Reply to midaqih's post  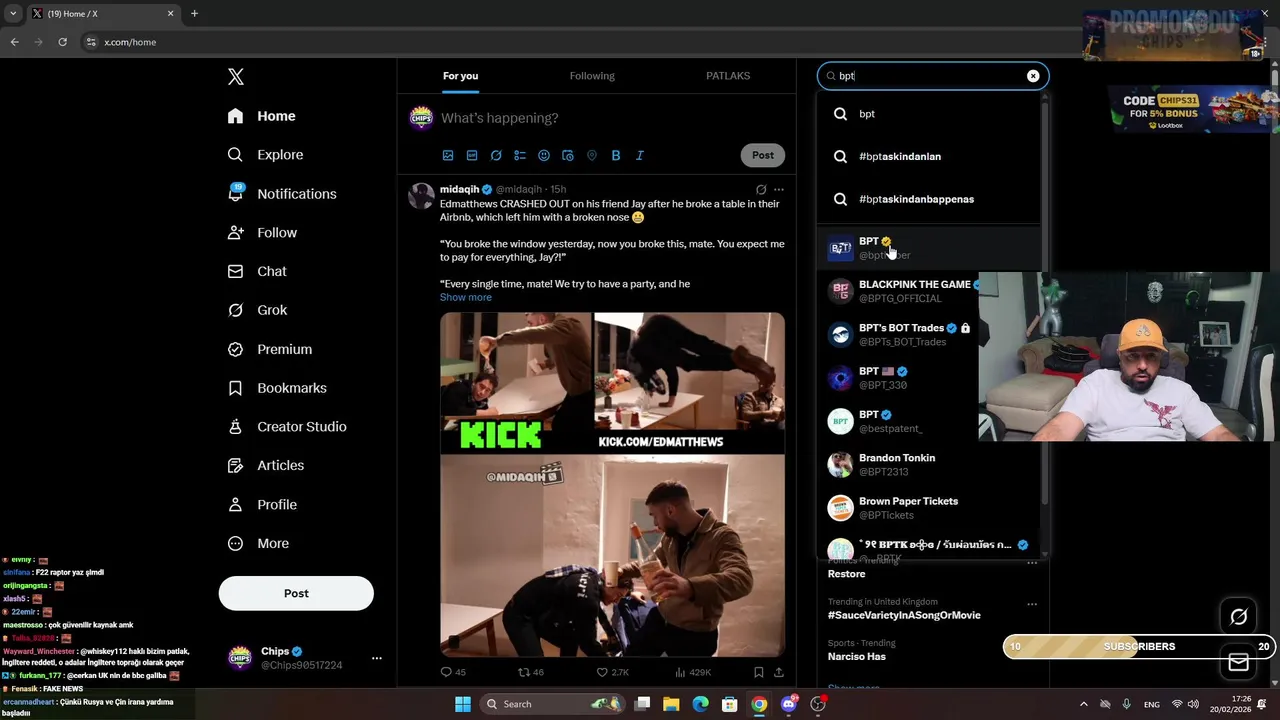coord(453,672)
